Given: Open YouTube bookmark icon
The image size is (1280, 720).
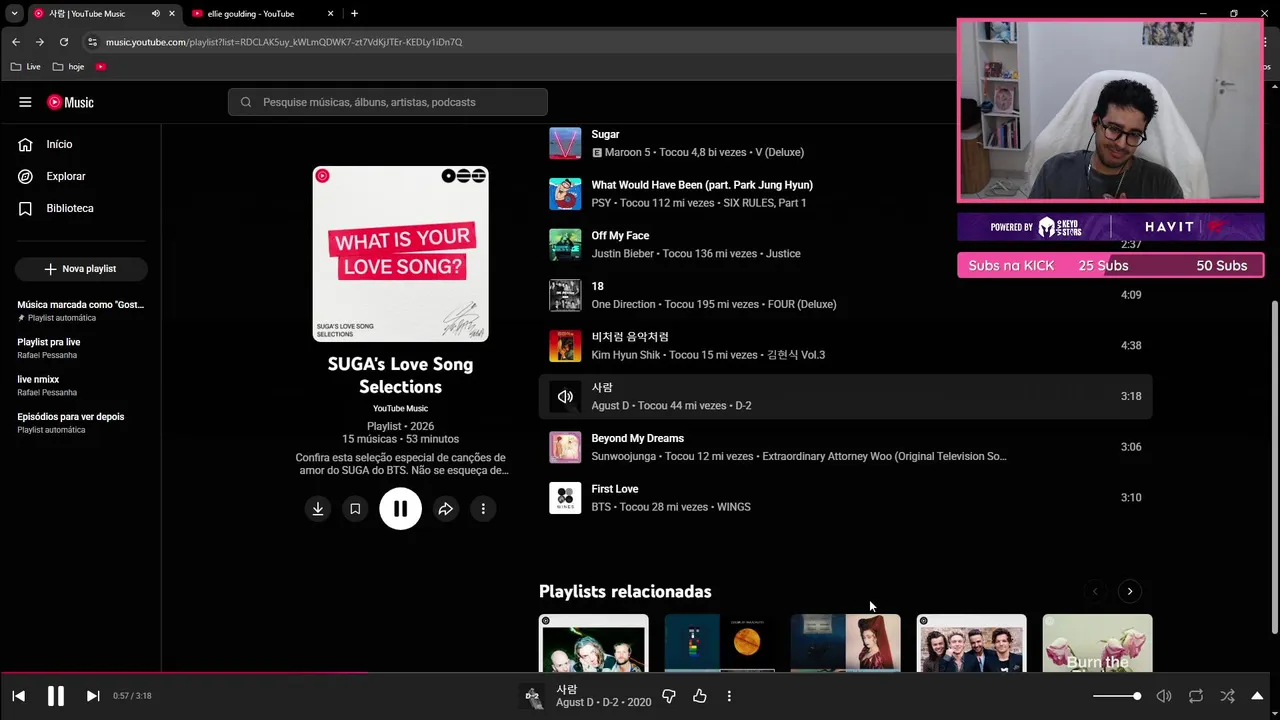Looking at the screenshot, I should [101, 66].
